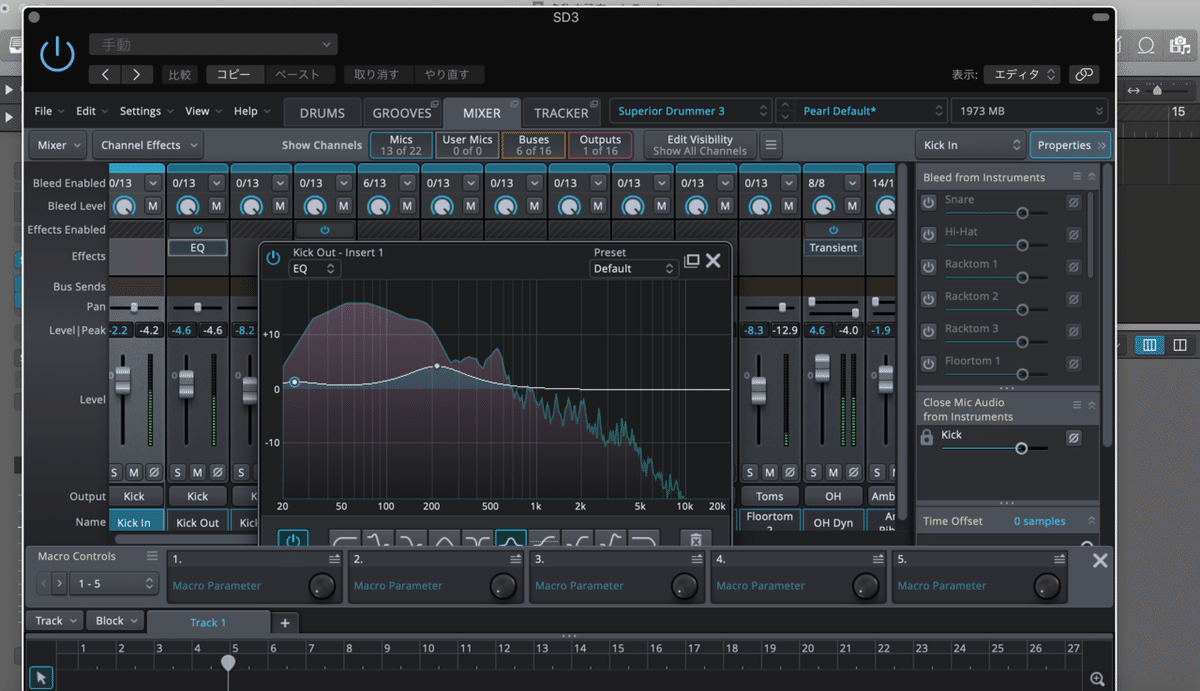Invert phase on the Toms channel
This screenshot has height=691, width=1200.
790,472
